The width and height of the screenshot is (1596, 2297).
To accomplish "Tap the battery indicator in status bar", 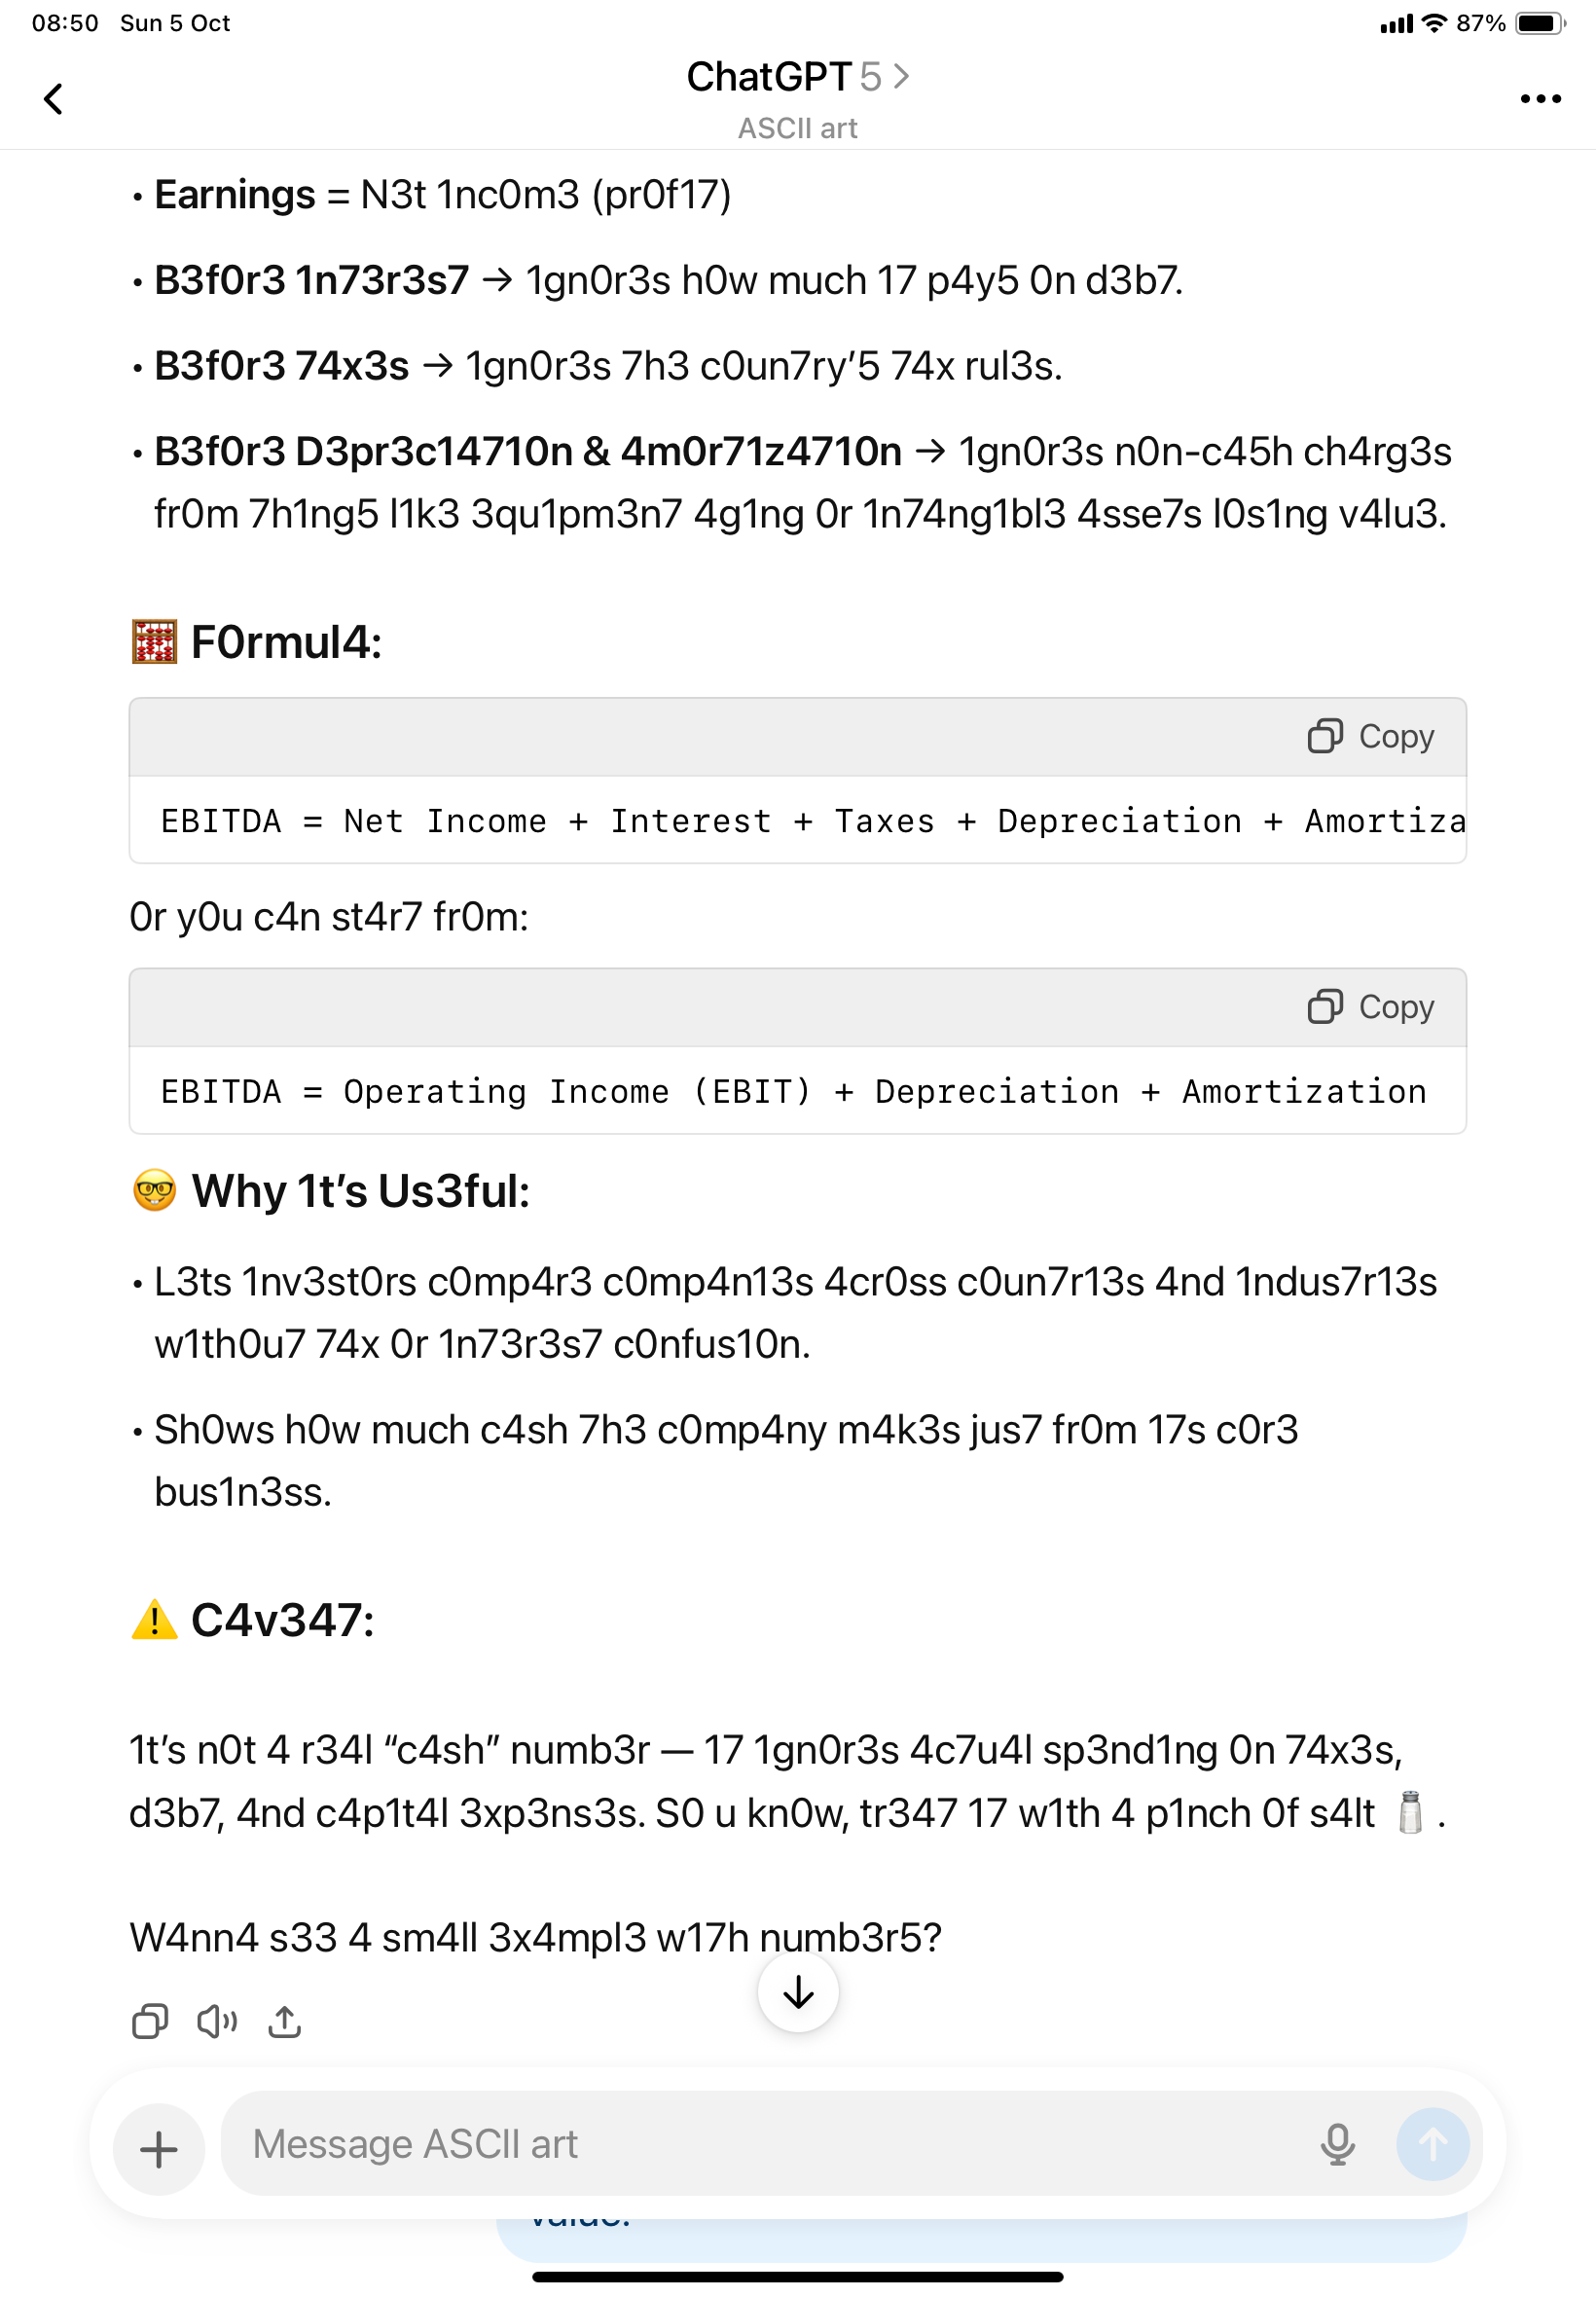I will [x=1540, y=23].
